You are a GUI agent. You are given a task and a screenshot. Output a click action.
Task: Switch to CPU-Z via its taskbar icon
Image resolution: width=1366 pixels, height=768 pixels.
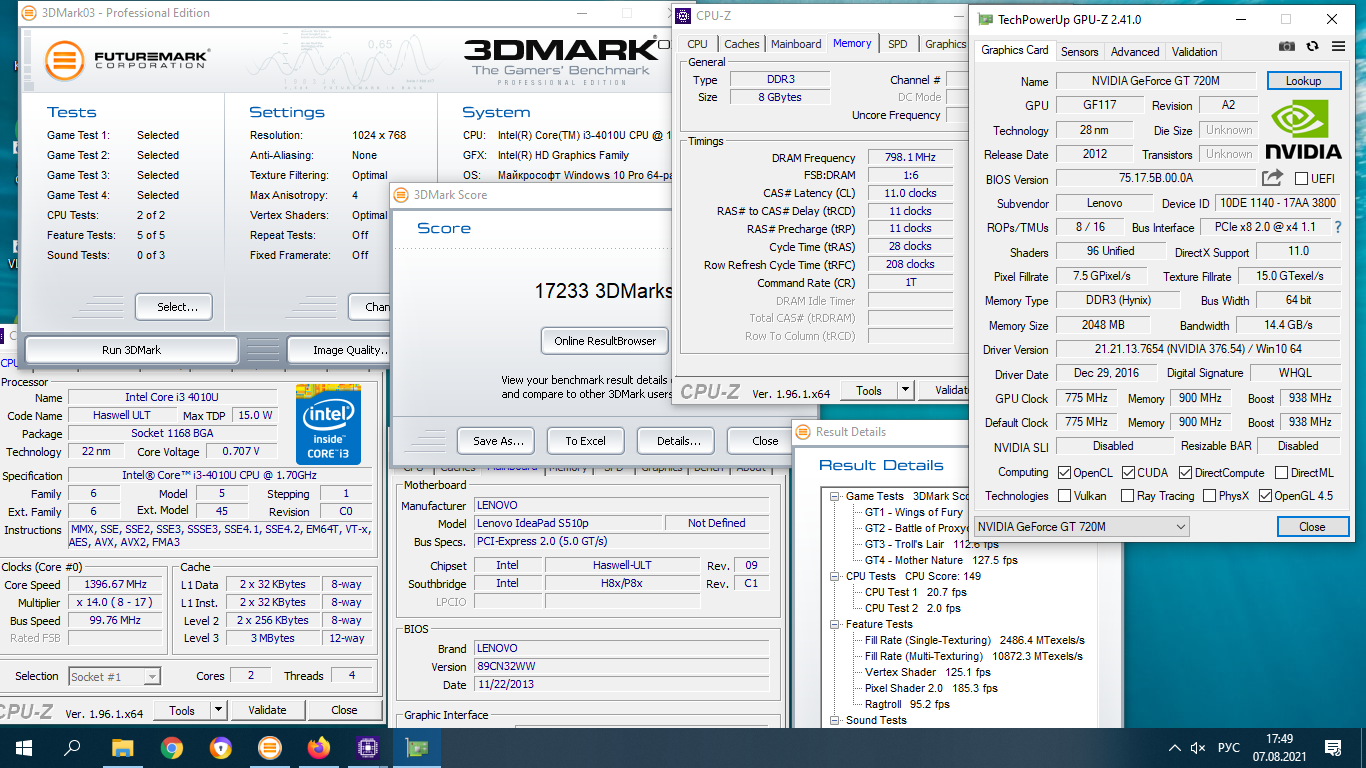(x=367, y=747)
